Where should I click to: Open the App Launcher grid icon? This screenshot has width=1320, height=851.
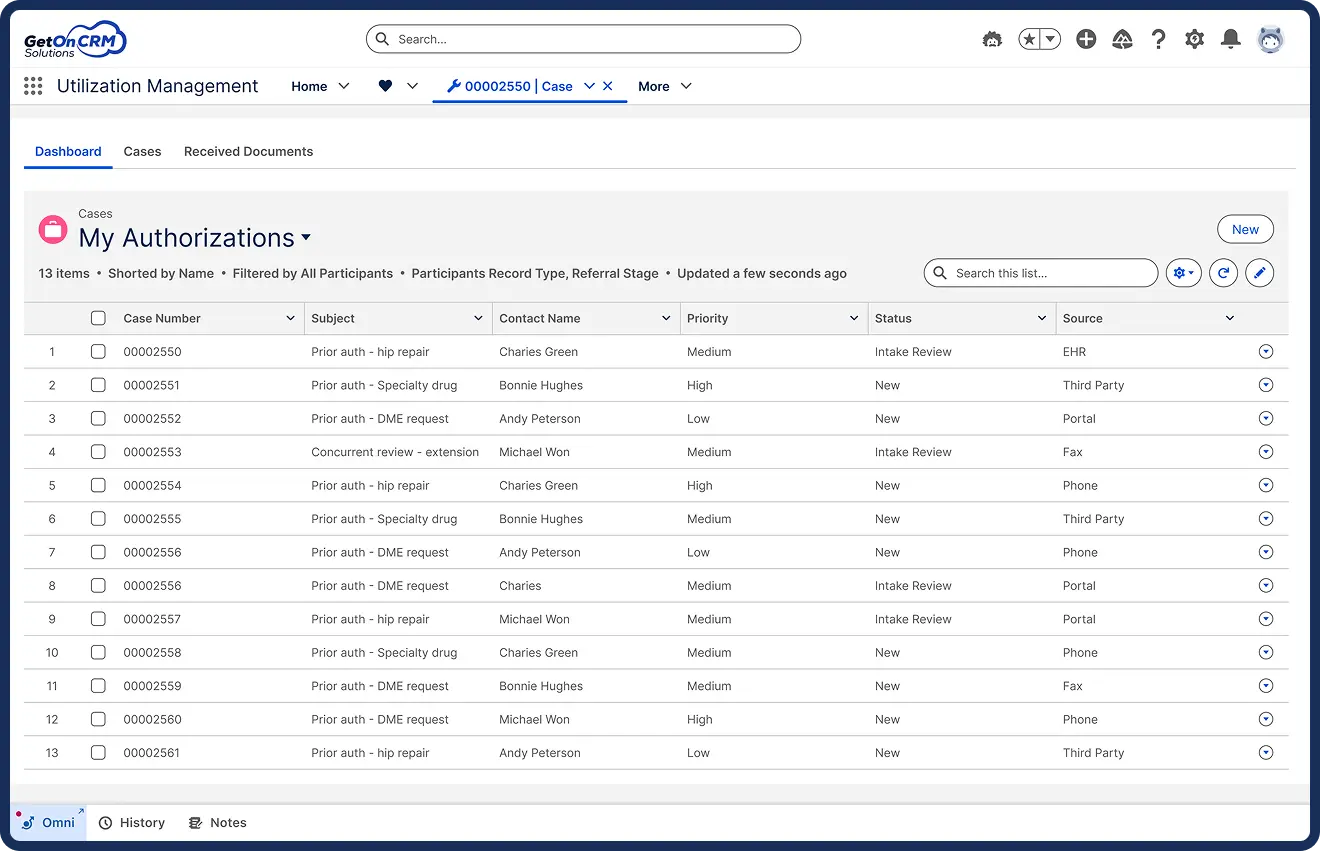[x=33, y=87]
